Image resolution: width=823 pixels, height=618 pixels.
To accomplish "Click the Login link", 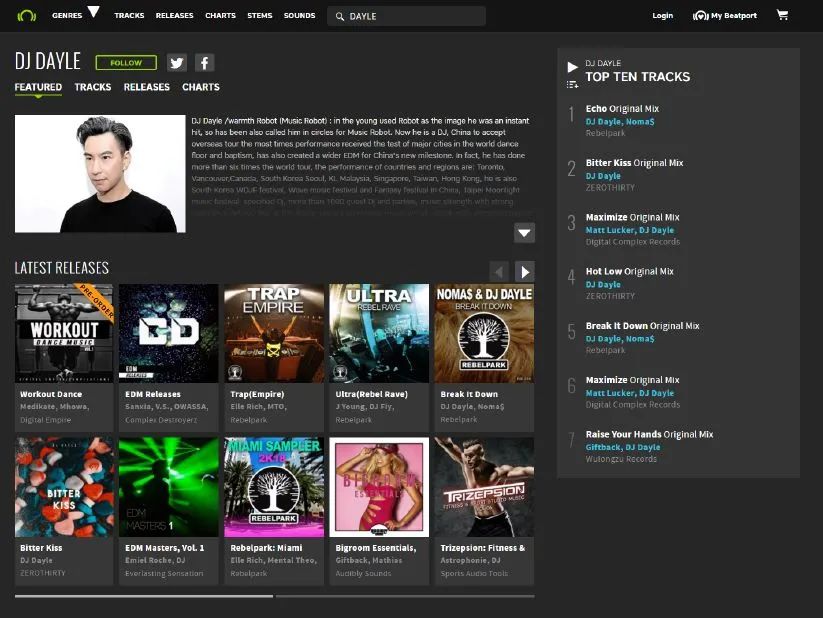I will (662, 16).
